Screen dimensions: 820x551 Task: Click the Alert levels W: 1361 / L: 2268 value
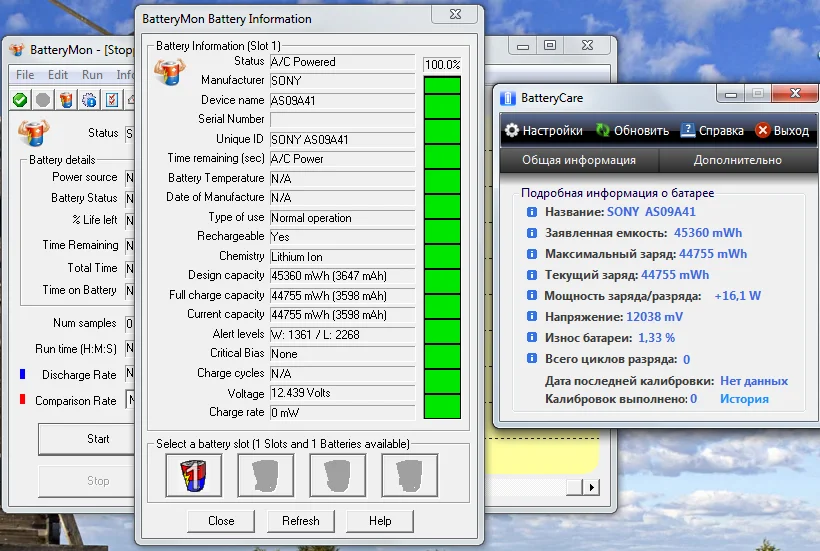(x=343, y=335)
